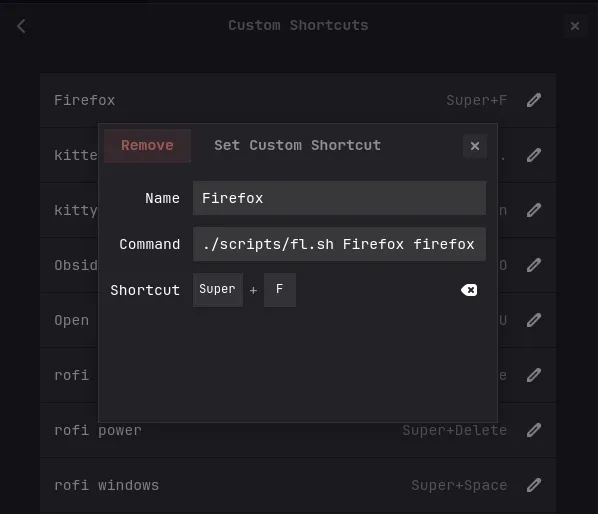Select the Firefox list row label
Screen dimensions: 598x514
85,100
